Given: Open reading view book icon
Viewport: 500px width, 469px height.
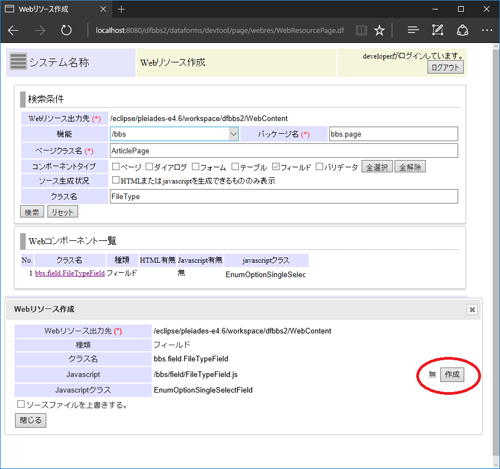Looking at the screenshot, I should (361, 31).
